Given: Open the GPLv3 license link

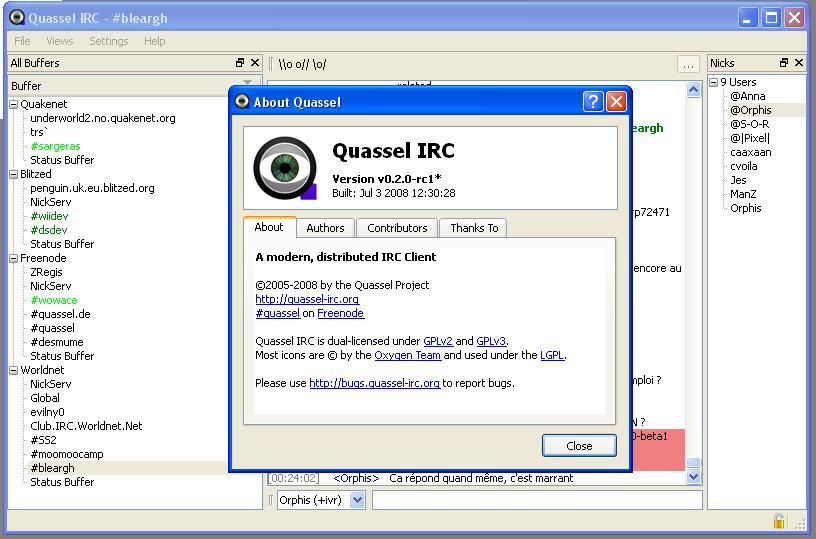Looking at the screenshot, I should [x=491, y=341].
